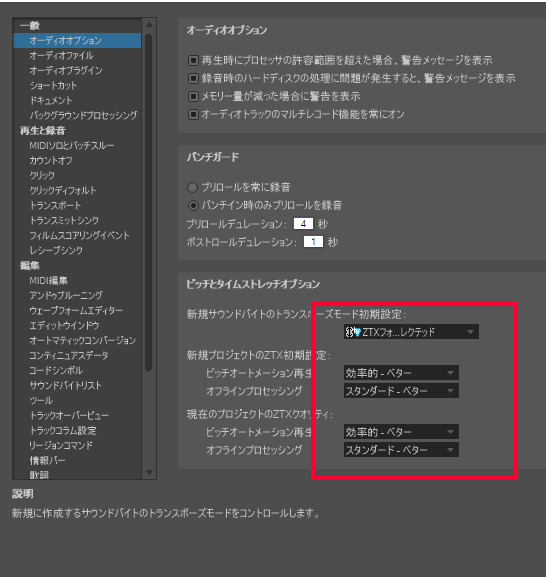Click the 再生と録音 category header
This screenshot has height=577, width=546.
pyautogui.click(x=43, y=131)
